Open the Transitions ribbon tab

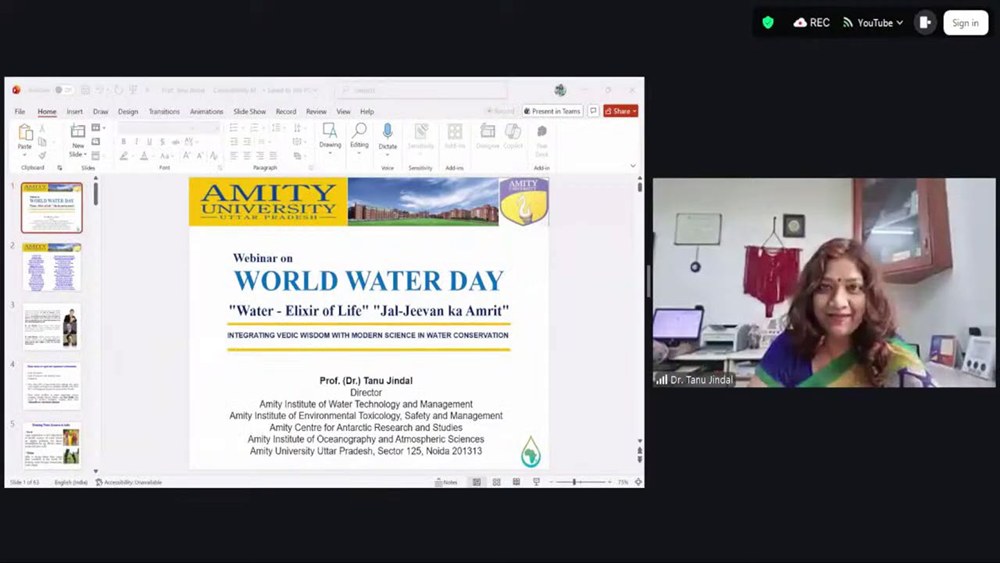pos(164,112)
